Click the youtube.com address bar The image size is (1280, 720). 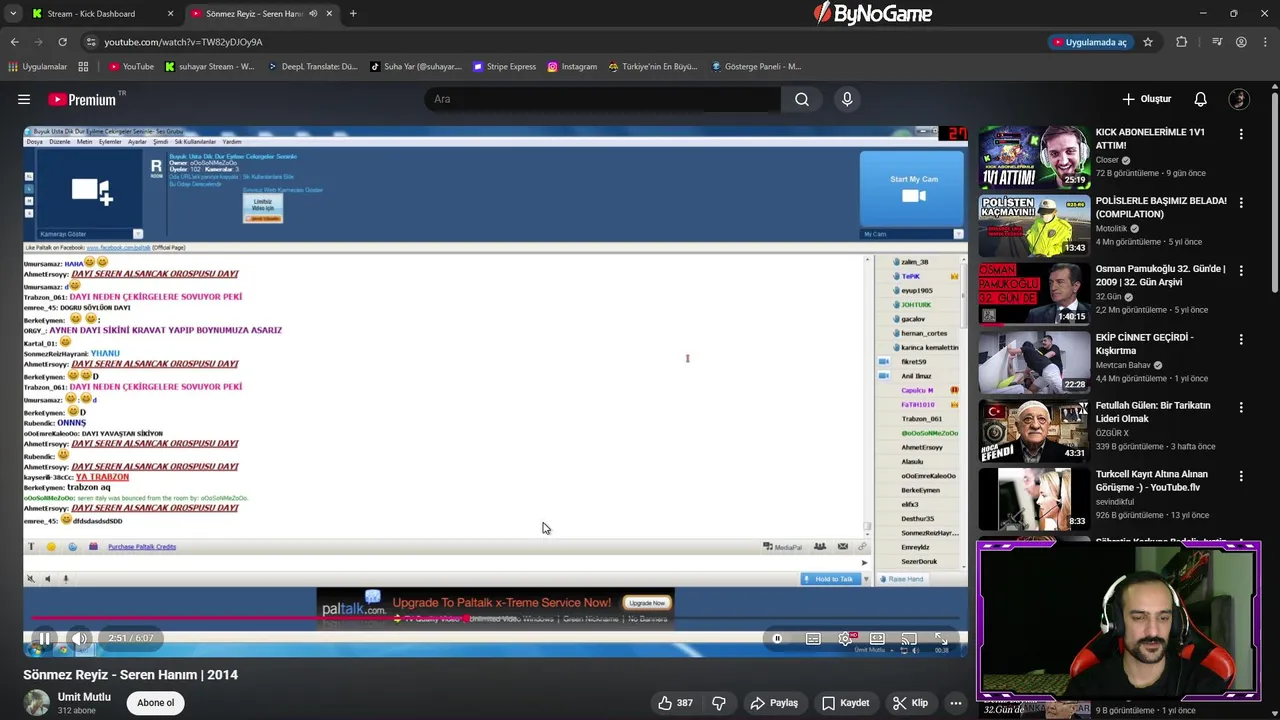point(560,42)
